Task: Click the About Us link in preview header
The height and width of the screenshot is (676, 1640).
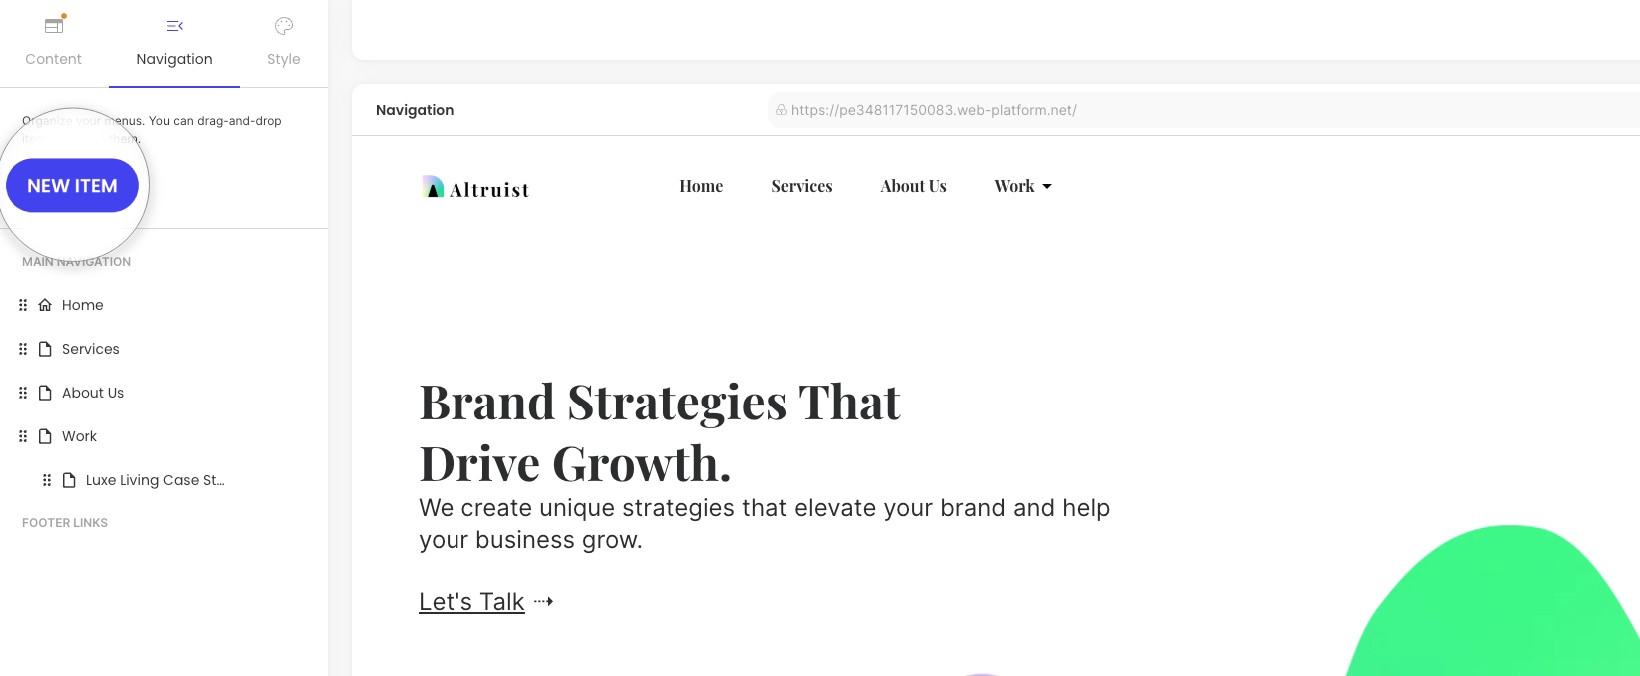Action: click(914, 186)
